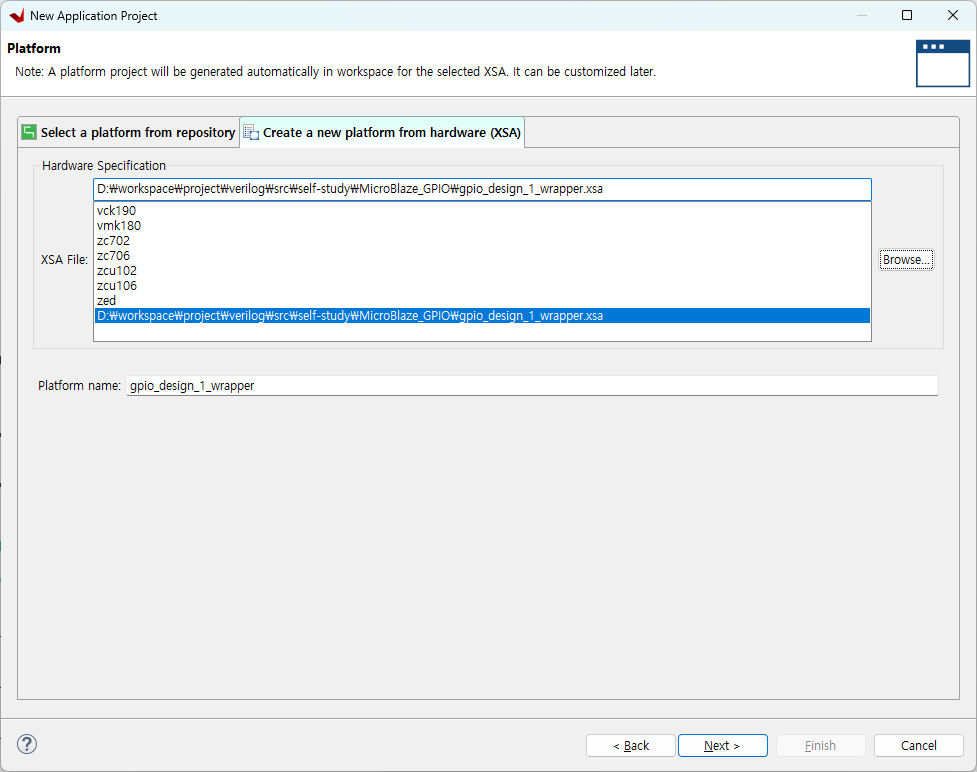Click the XSA hardware tab icon
977x772 pixels.
251,132
